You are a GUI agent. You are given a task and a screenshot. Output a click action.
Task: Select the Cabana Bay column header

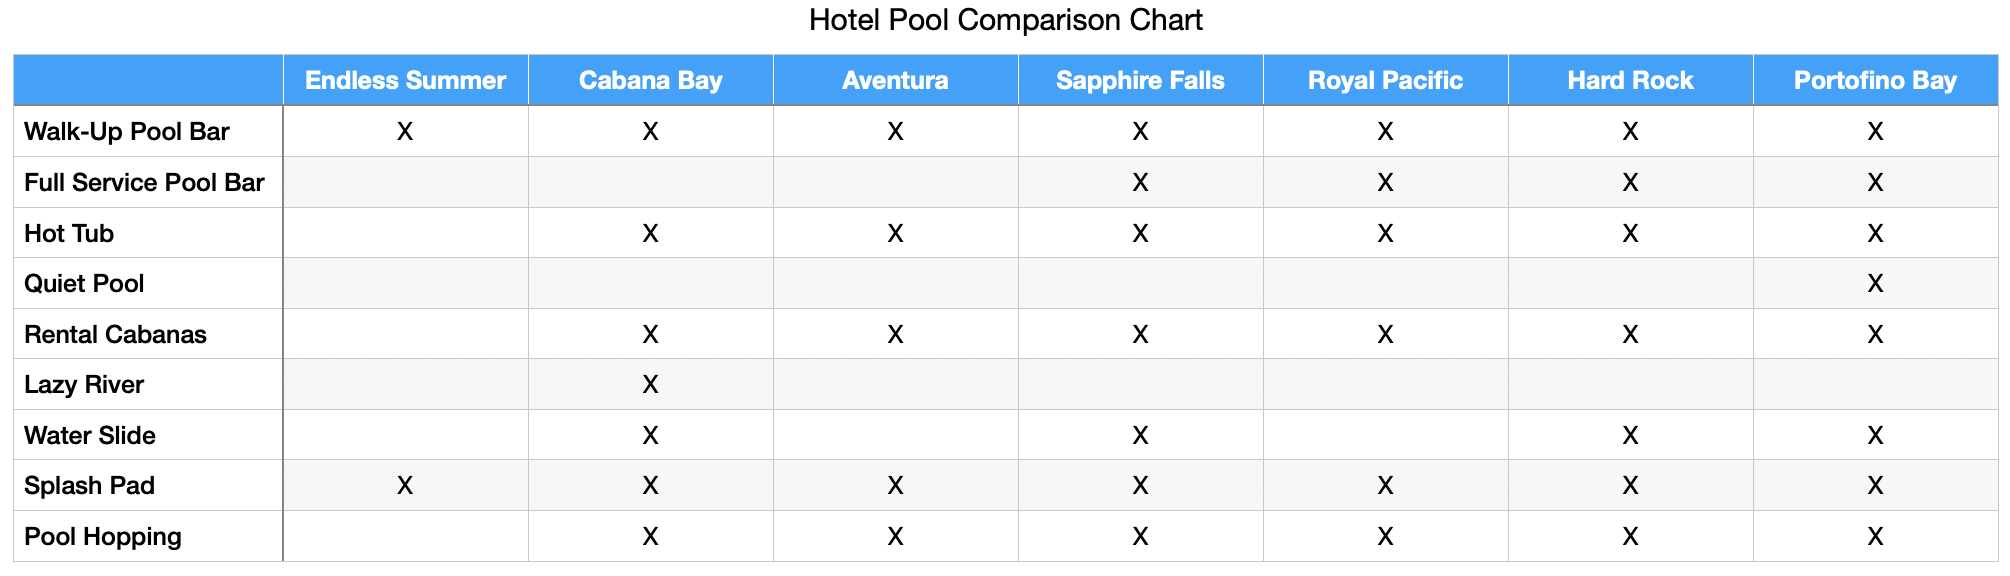point(650,80)
